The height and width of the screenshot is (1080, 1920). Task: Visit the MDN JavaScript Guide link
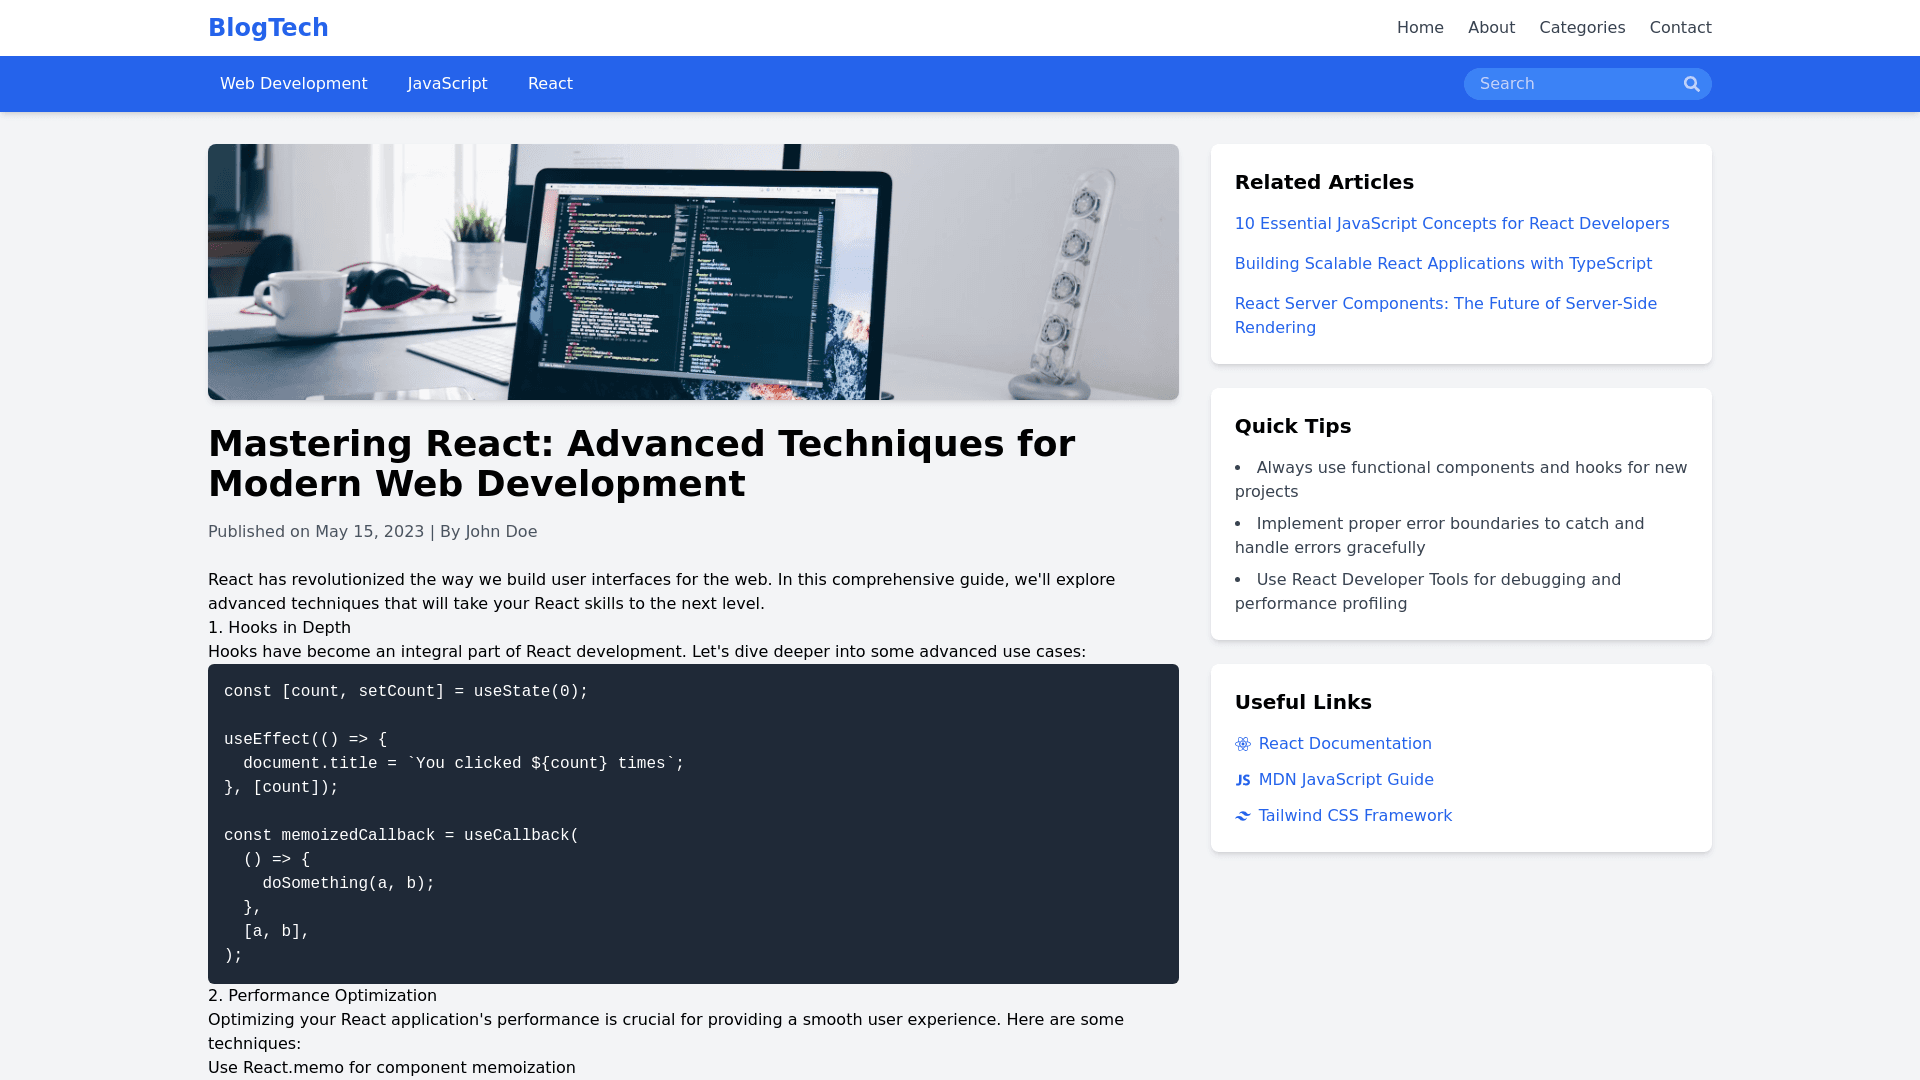coord(1345,780)
